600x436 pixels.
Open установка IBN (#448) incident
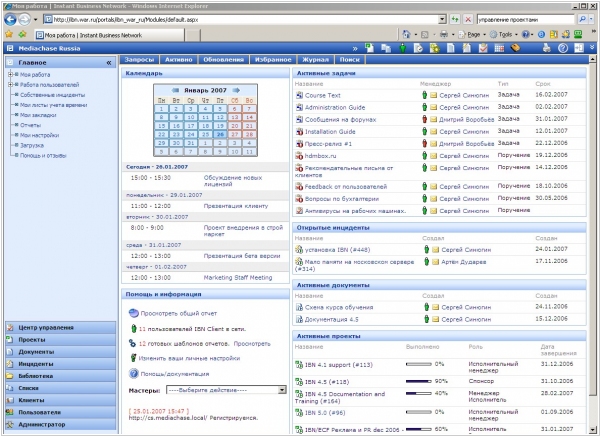[337, 250]
